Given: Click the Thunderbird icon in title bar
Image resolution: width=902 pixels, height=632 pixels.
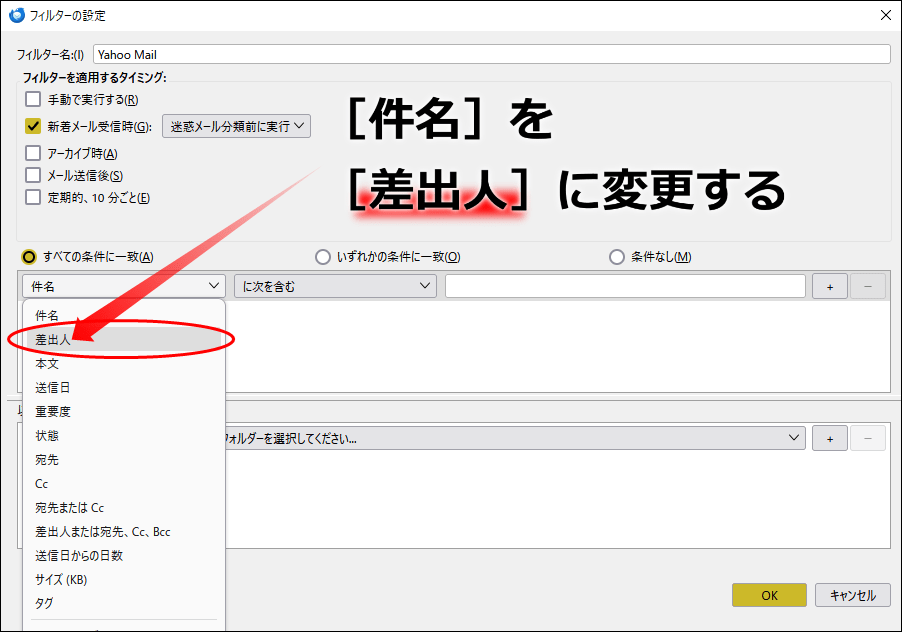Looking at the screenshot, I should 17,15.
